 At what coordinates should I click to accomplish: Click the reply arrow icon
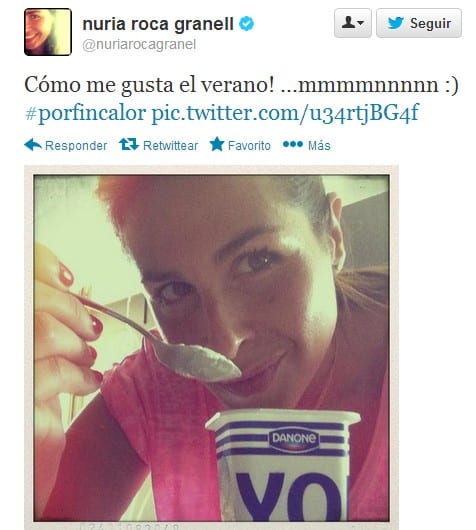33,145
